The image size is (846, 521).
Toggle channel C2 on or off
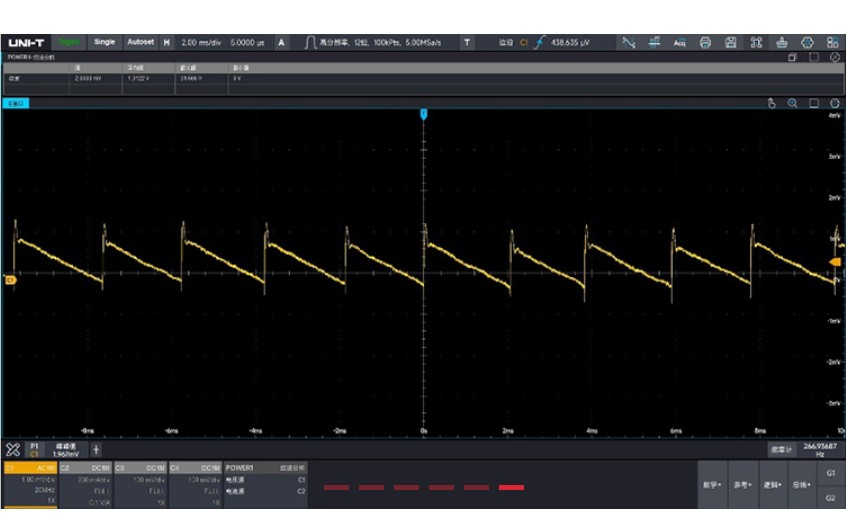tap(84, 467)
